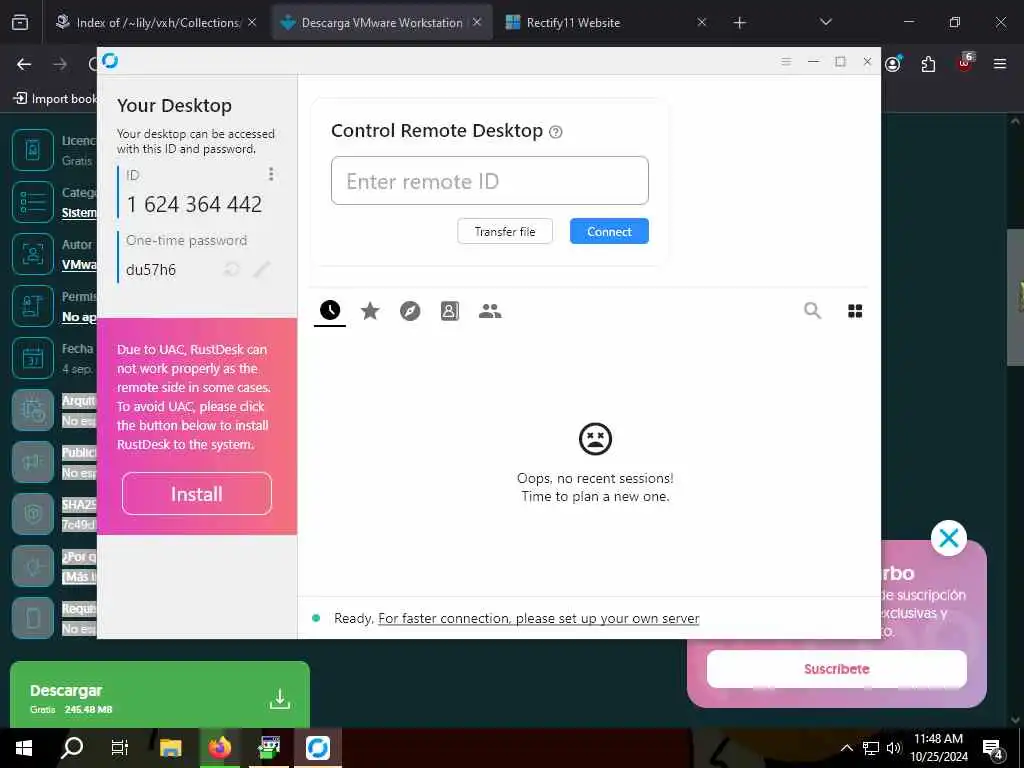Open the Discovered compass tab

[410, 311]
